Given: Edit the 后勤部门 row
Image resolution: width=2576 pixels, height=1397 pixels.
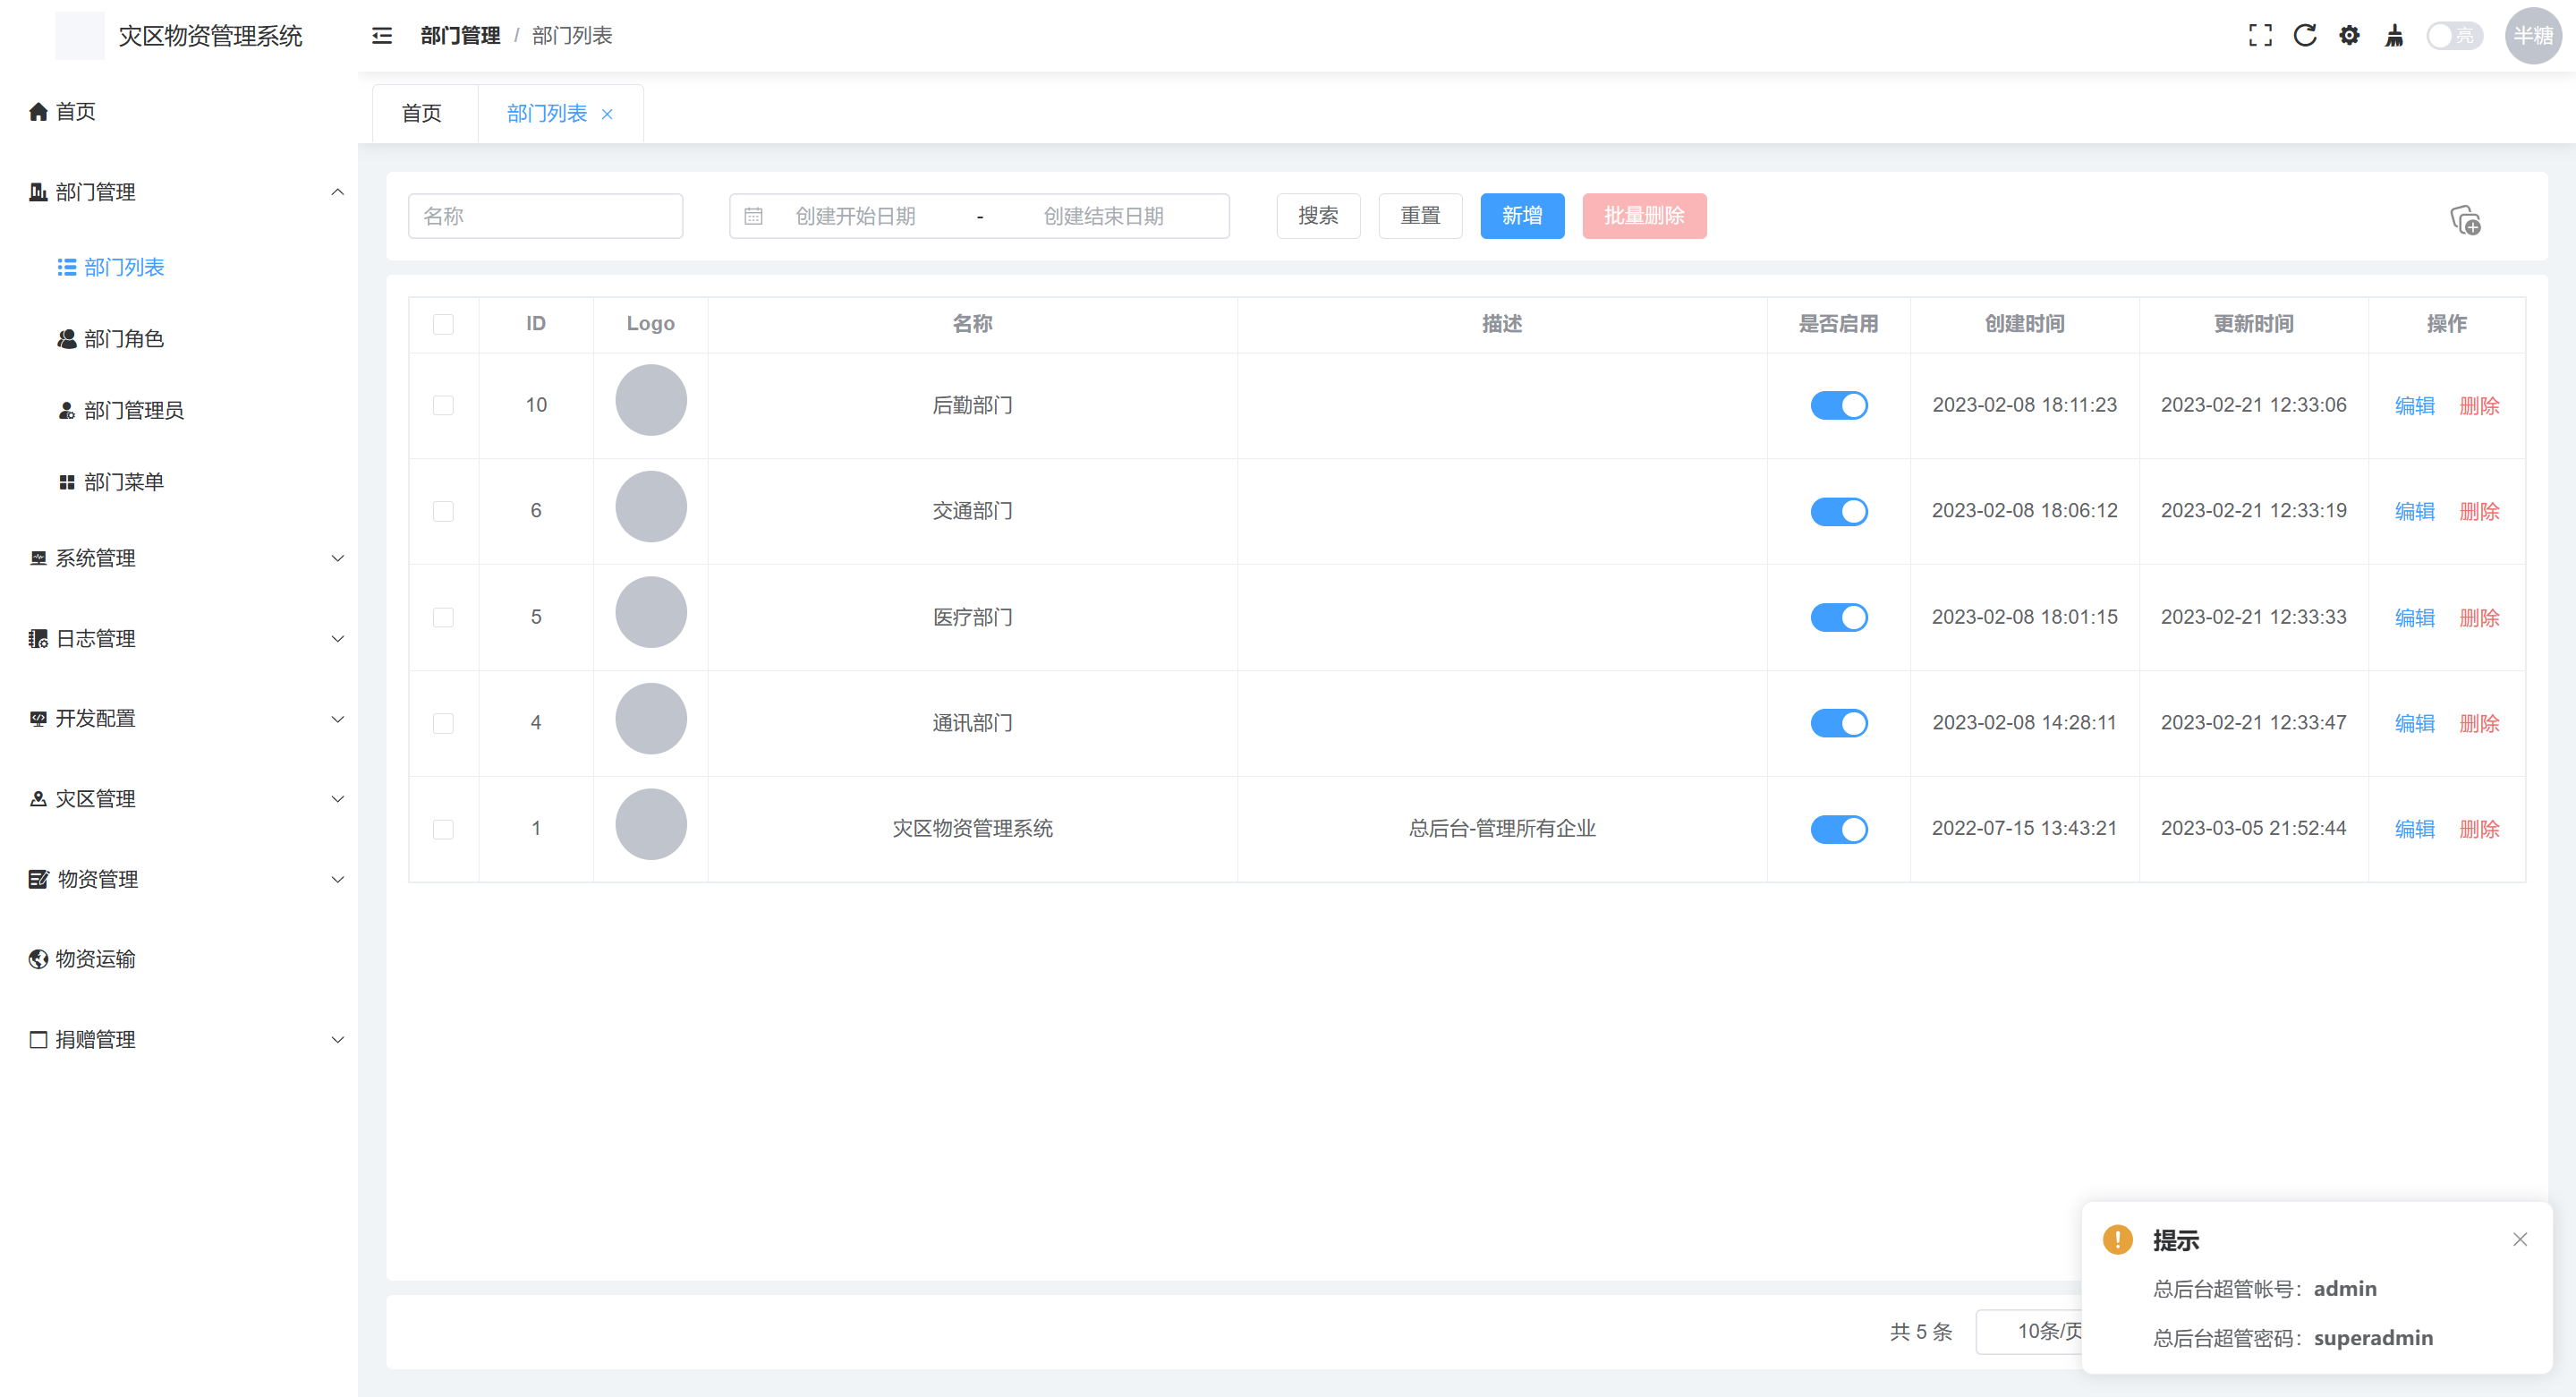Looking at the screenshot, I should 2414,405.
